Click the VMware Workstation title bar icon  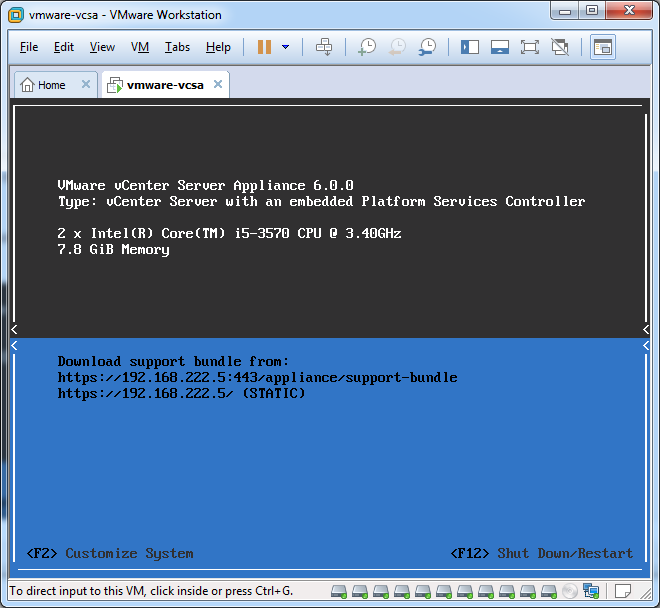pos(16,15)
